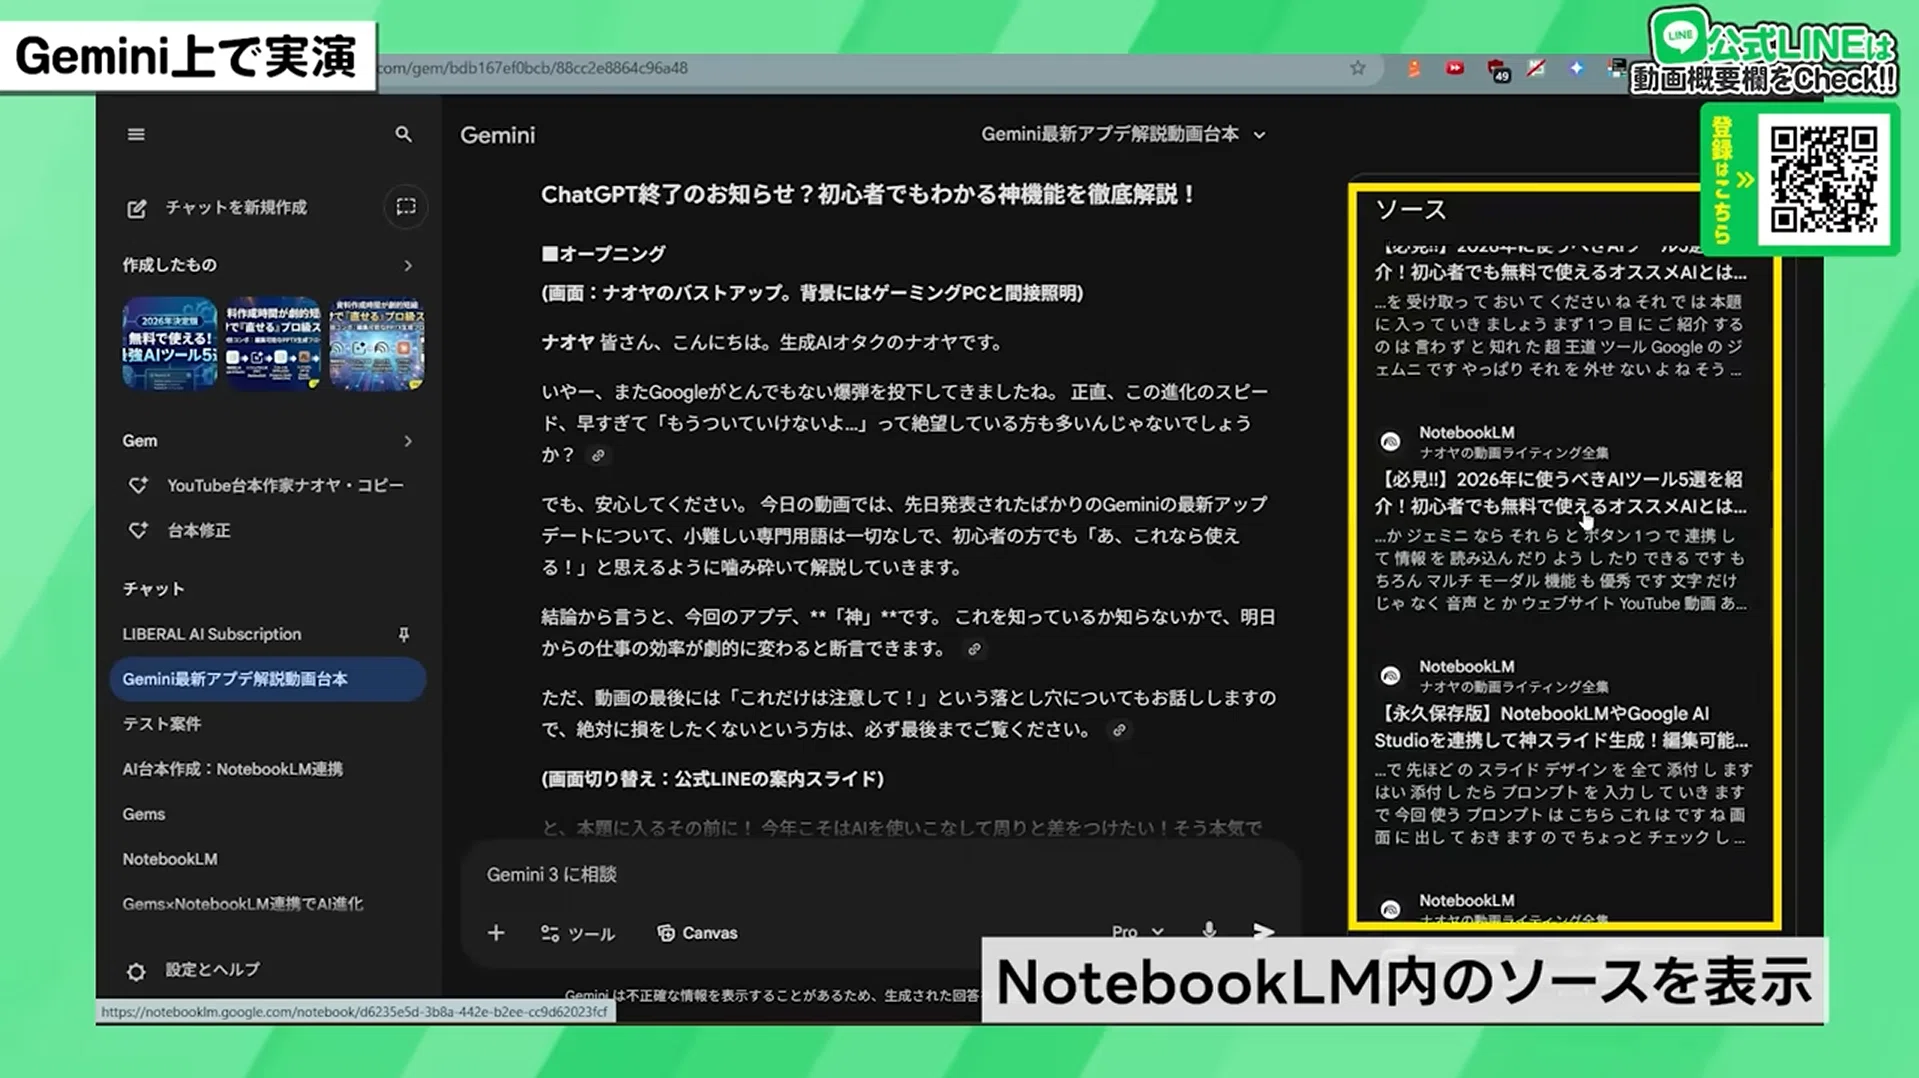Click the plus attach icon in prompt box
The image size is (1919, 1078).
(x=496, y=933)
